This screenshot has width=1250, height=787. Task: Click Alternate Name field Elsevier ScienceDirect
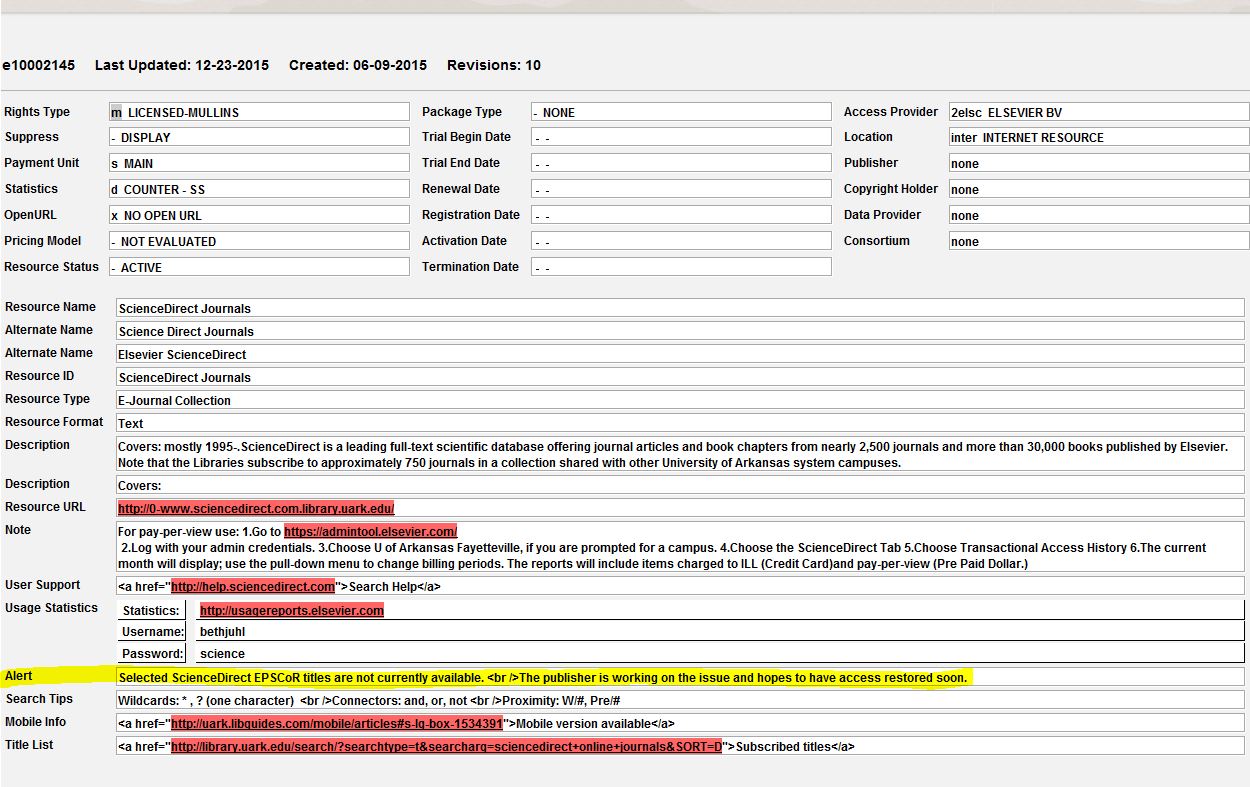pyautogui.click(x=680, y=354)
